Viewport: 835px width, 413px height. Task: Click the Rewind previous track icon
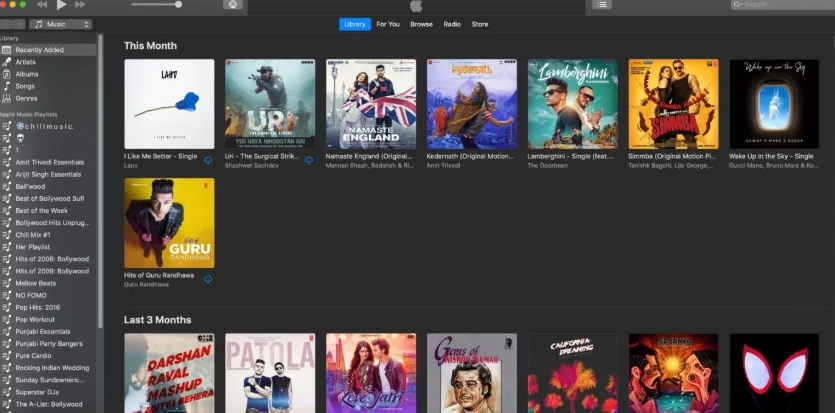(x=42, y=5)
